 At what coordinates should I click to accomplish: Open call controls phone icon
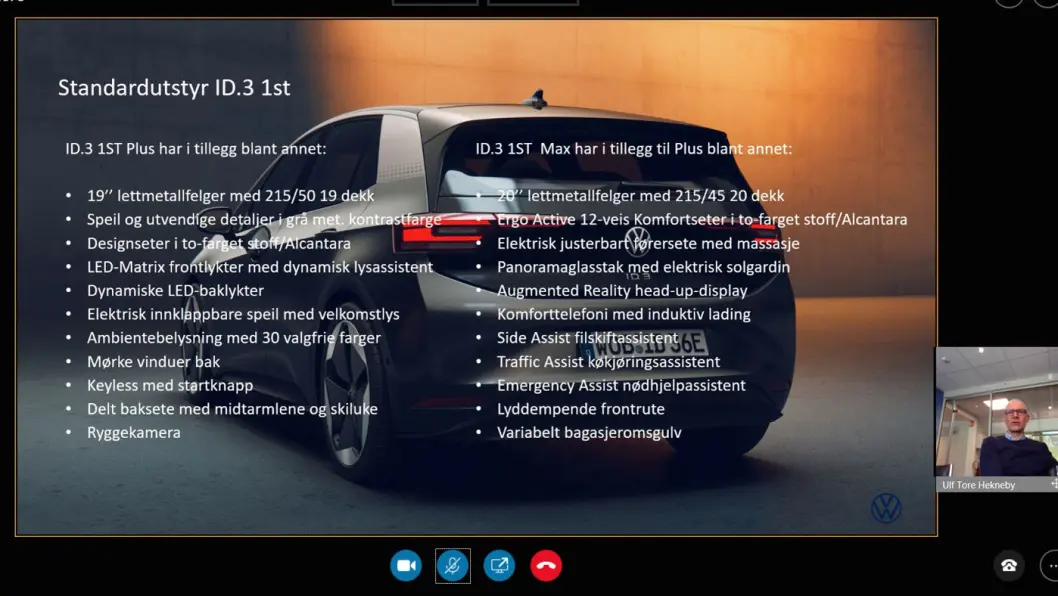tap(1009, 566)
